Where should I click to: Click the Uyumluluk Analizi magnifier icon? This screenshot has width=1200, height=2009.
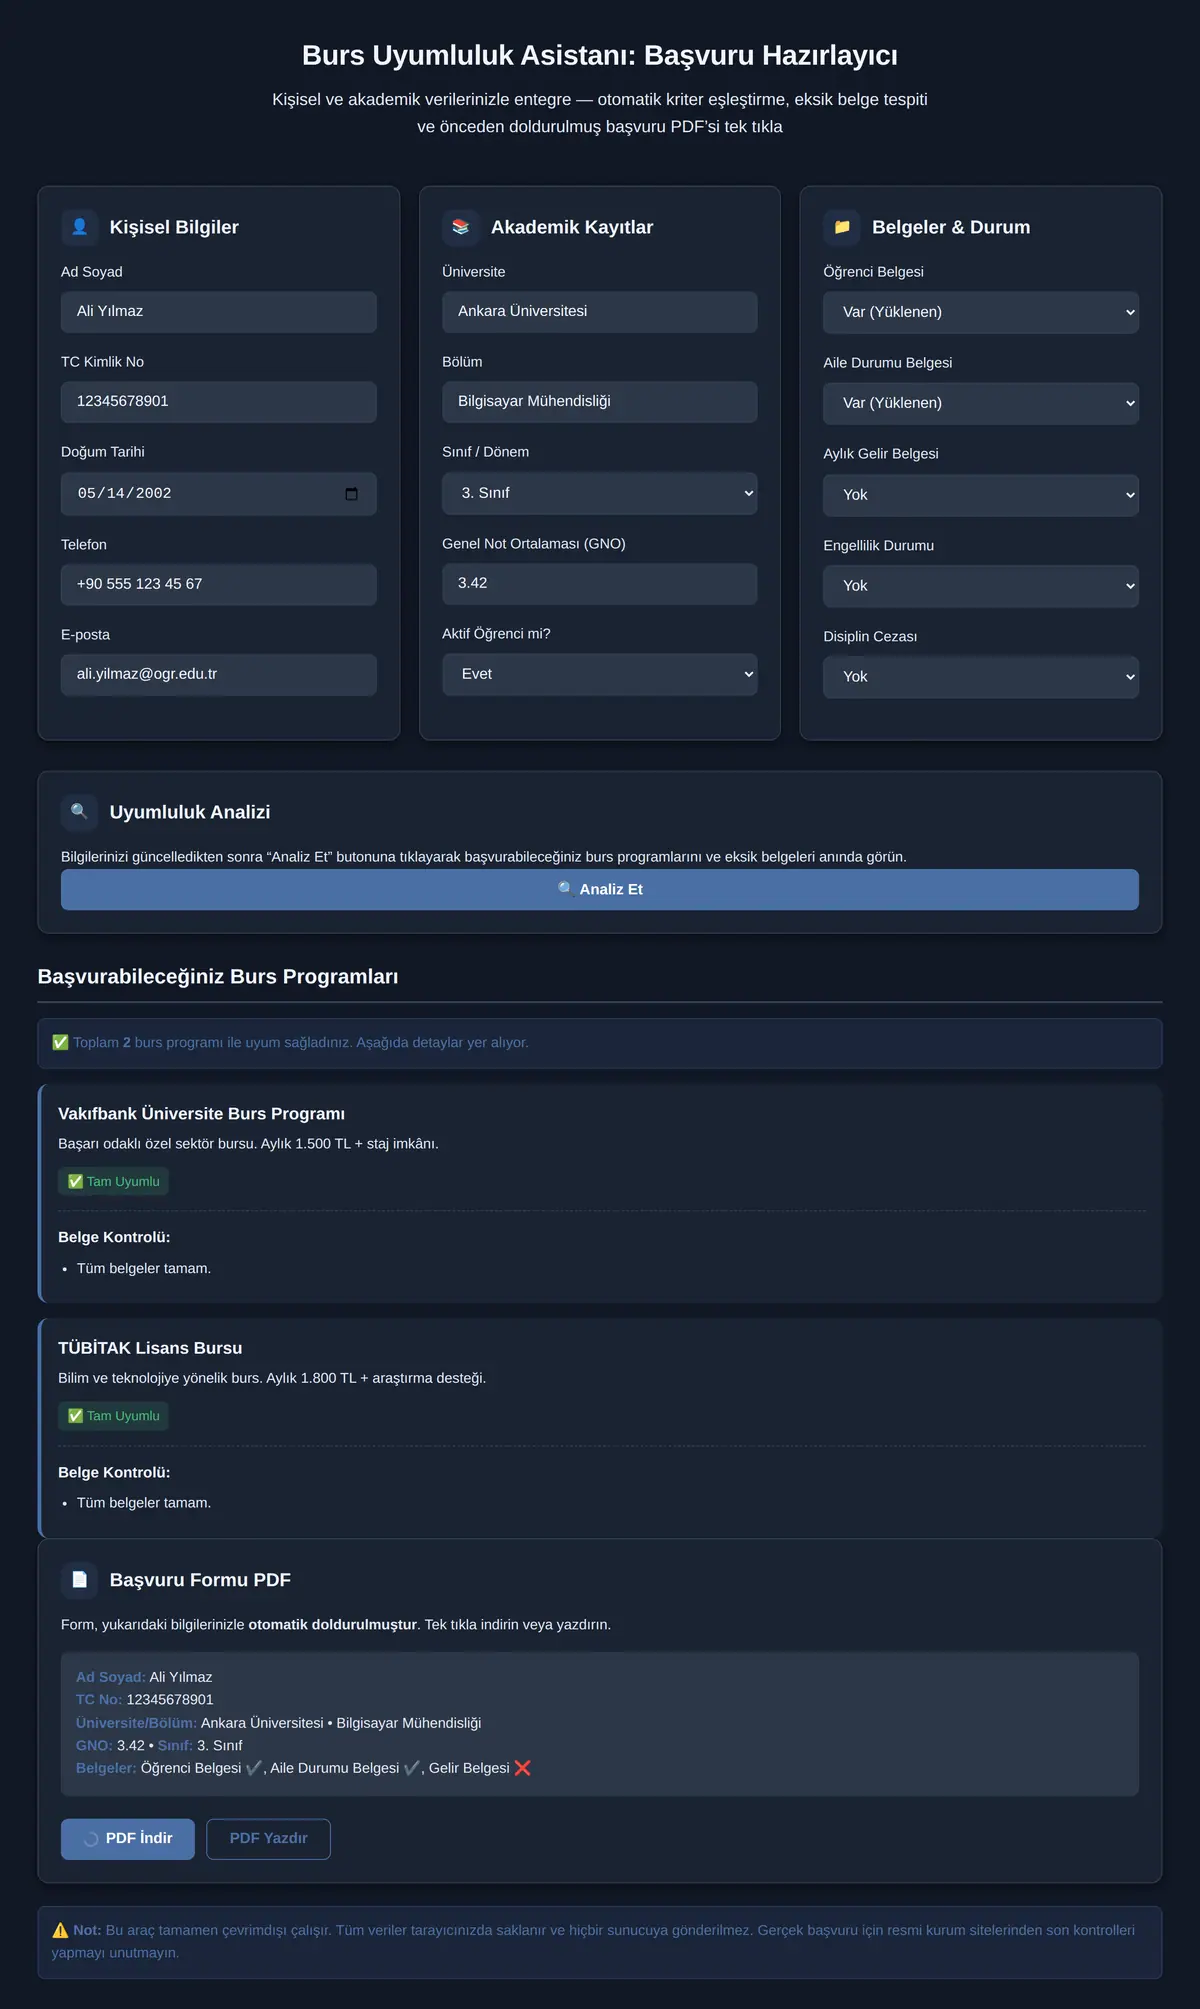coord(80,812)
